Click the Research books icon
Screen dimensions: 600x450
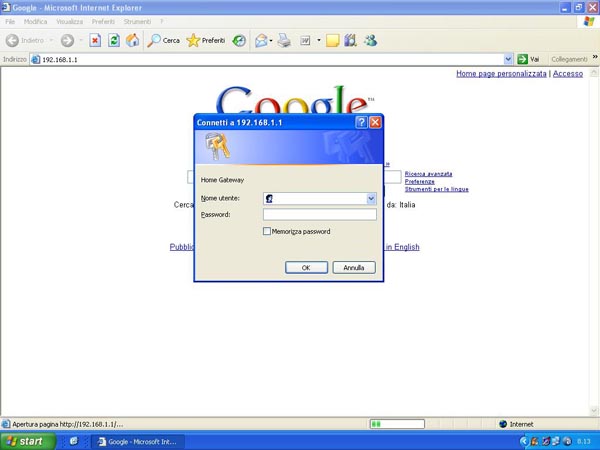pos(350,40)
